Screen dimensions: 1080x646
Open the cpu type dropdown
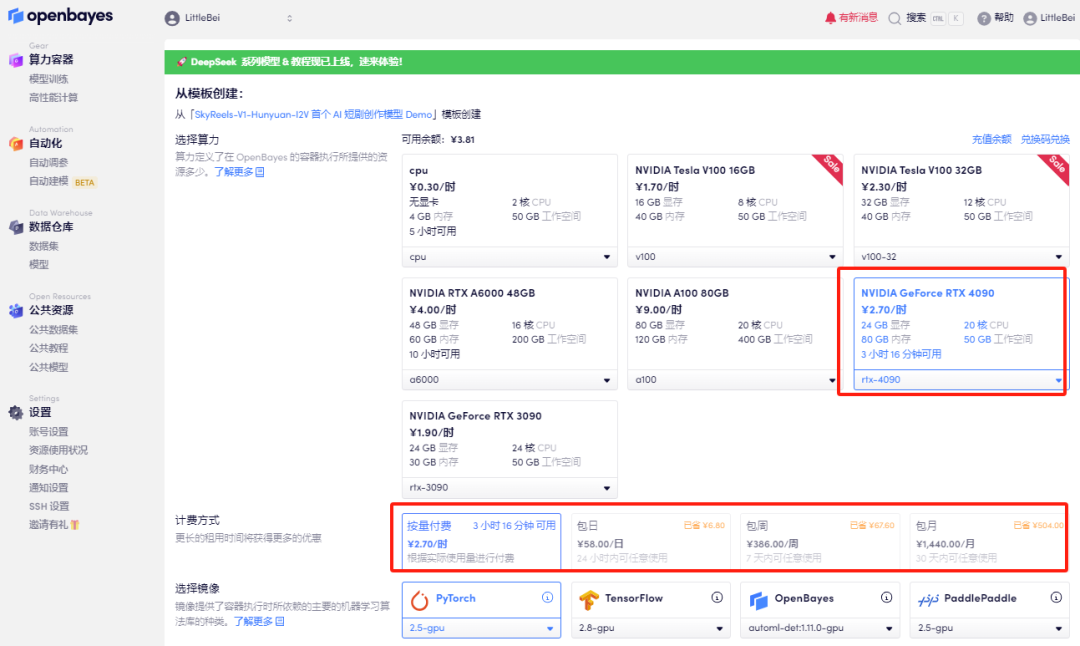509,257
